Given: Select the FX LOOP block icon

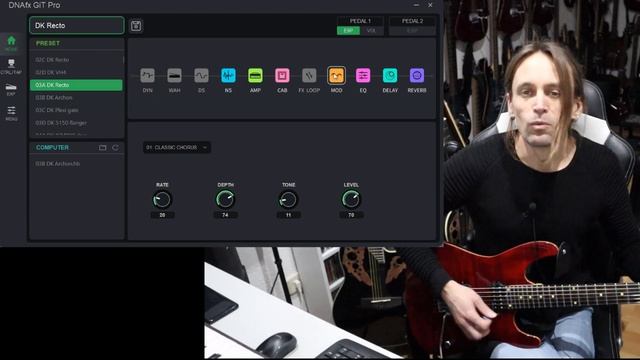Looking at the screenshot, I should pos(309,76).
